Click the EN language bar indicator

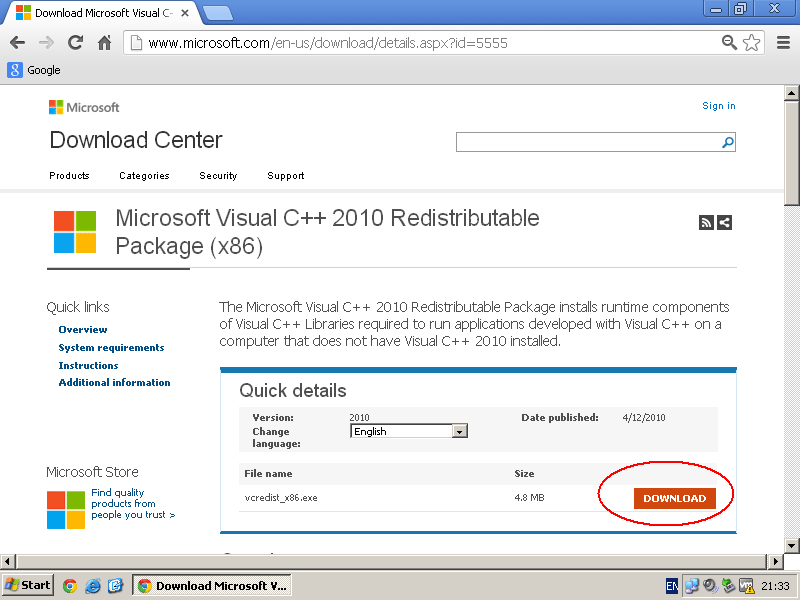(x=672, y=586)
